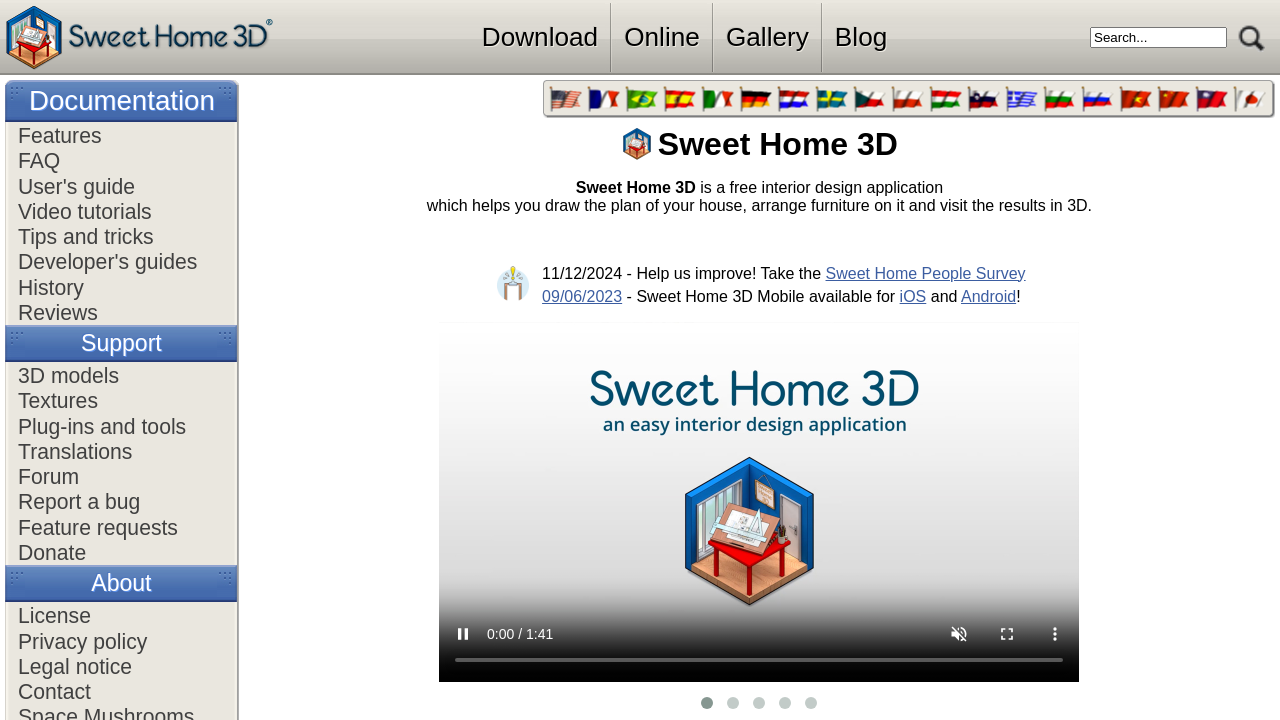Open Developer's guides
The width and height of the screenshot is (1280, 720).
click(108, 262)
